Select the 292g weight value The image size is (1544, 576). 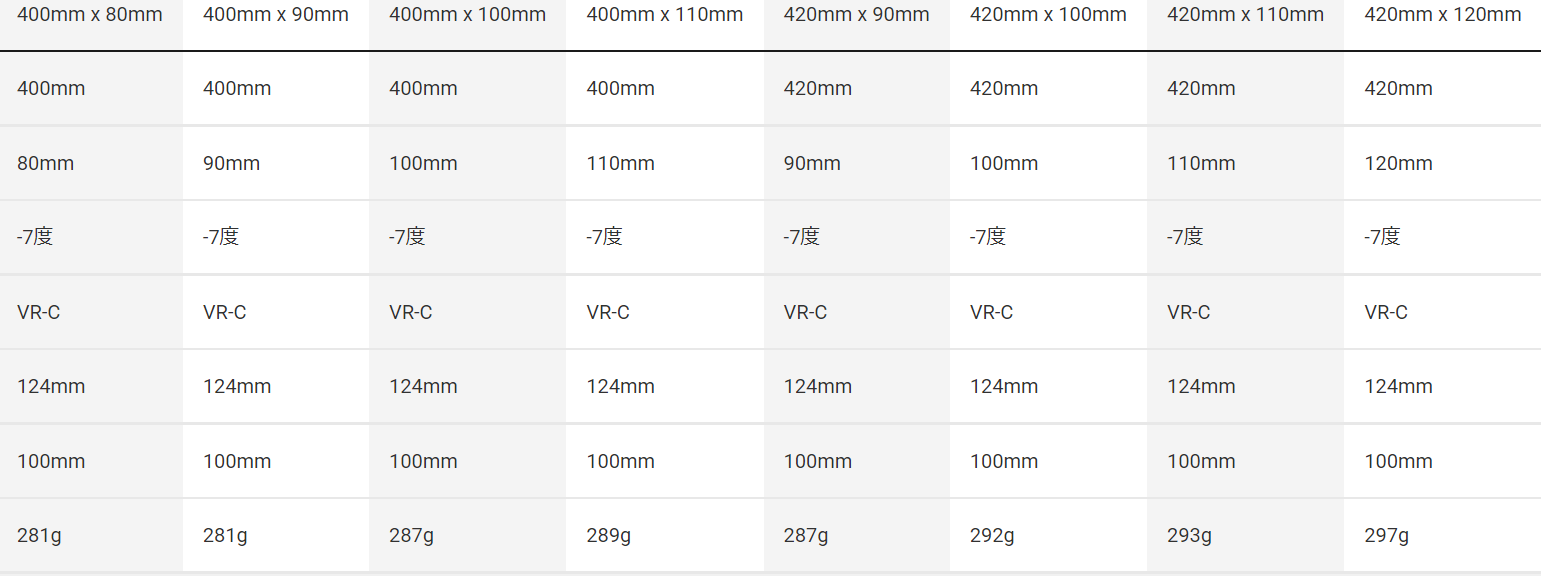coord(992,536)
